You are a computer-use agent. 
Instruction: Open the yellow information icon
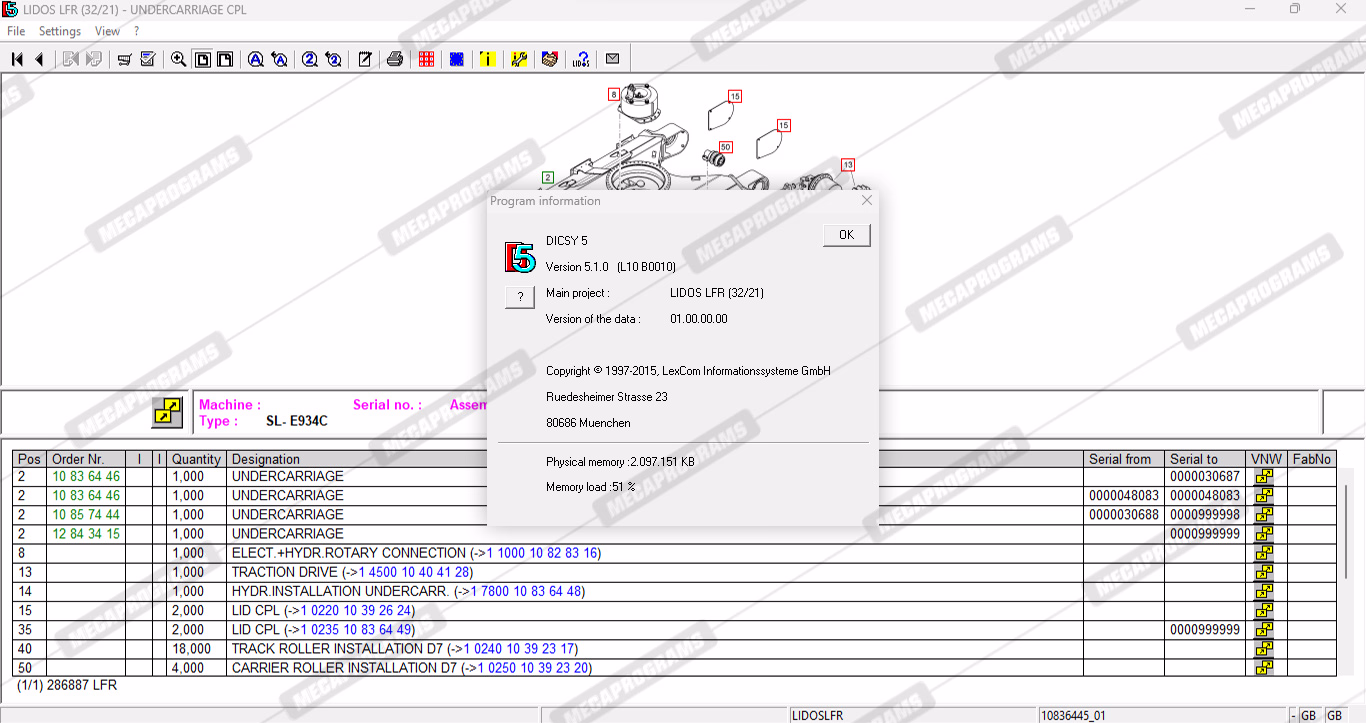[x=487, y=59]
